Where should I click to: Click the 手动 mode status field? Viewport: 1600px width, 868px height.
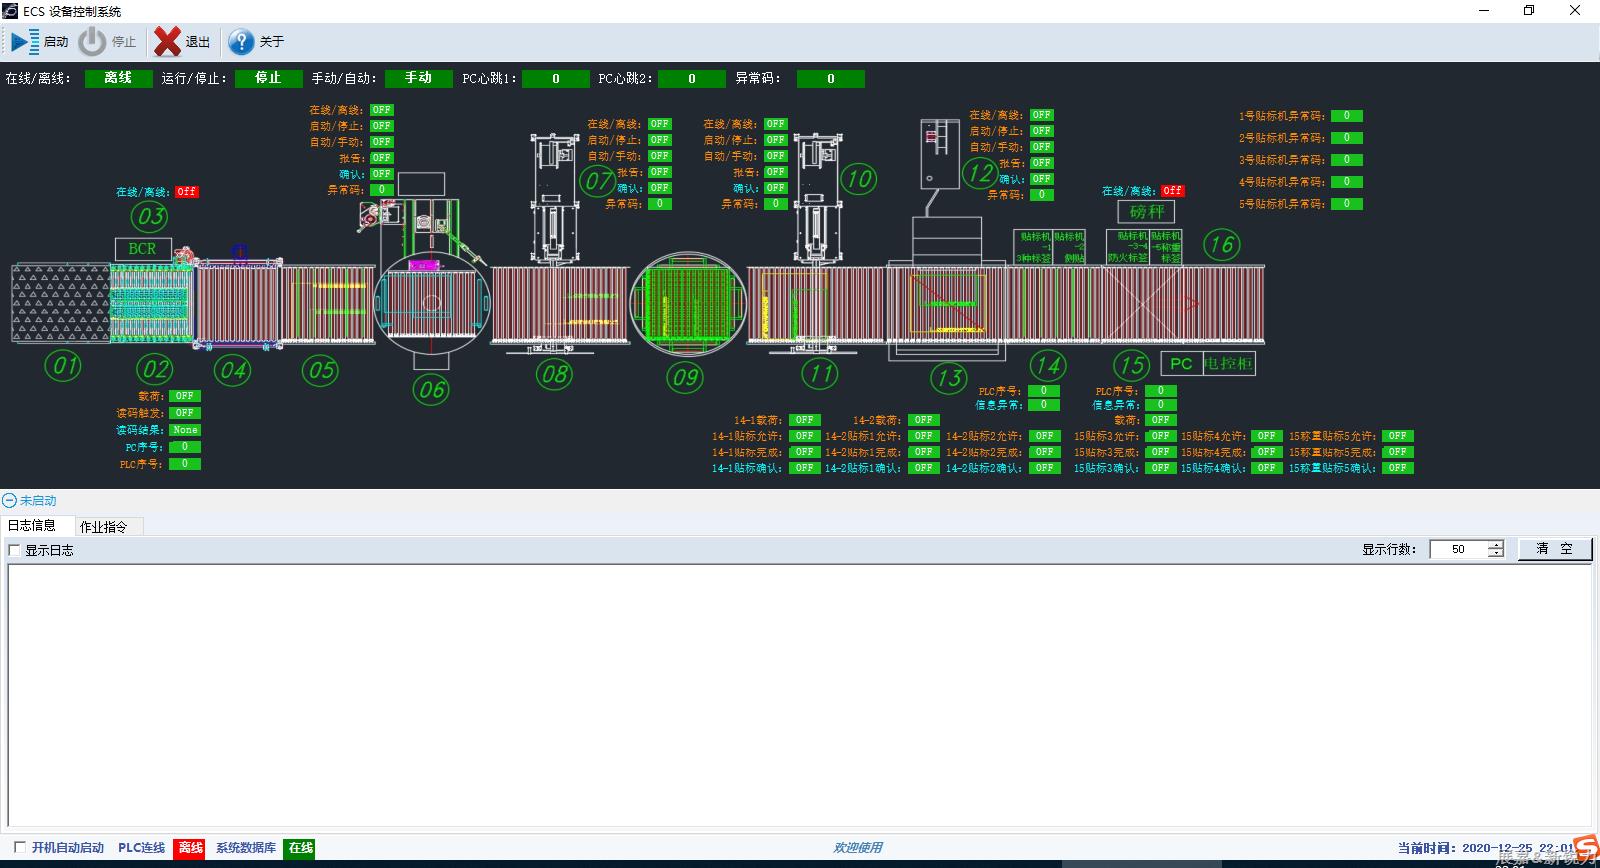418,78
